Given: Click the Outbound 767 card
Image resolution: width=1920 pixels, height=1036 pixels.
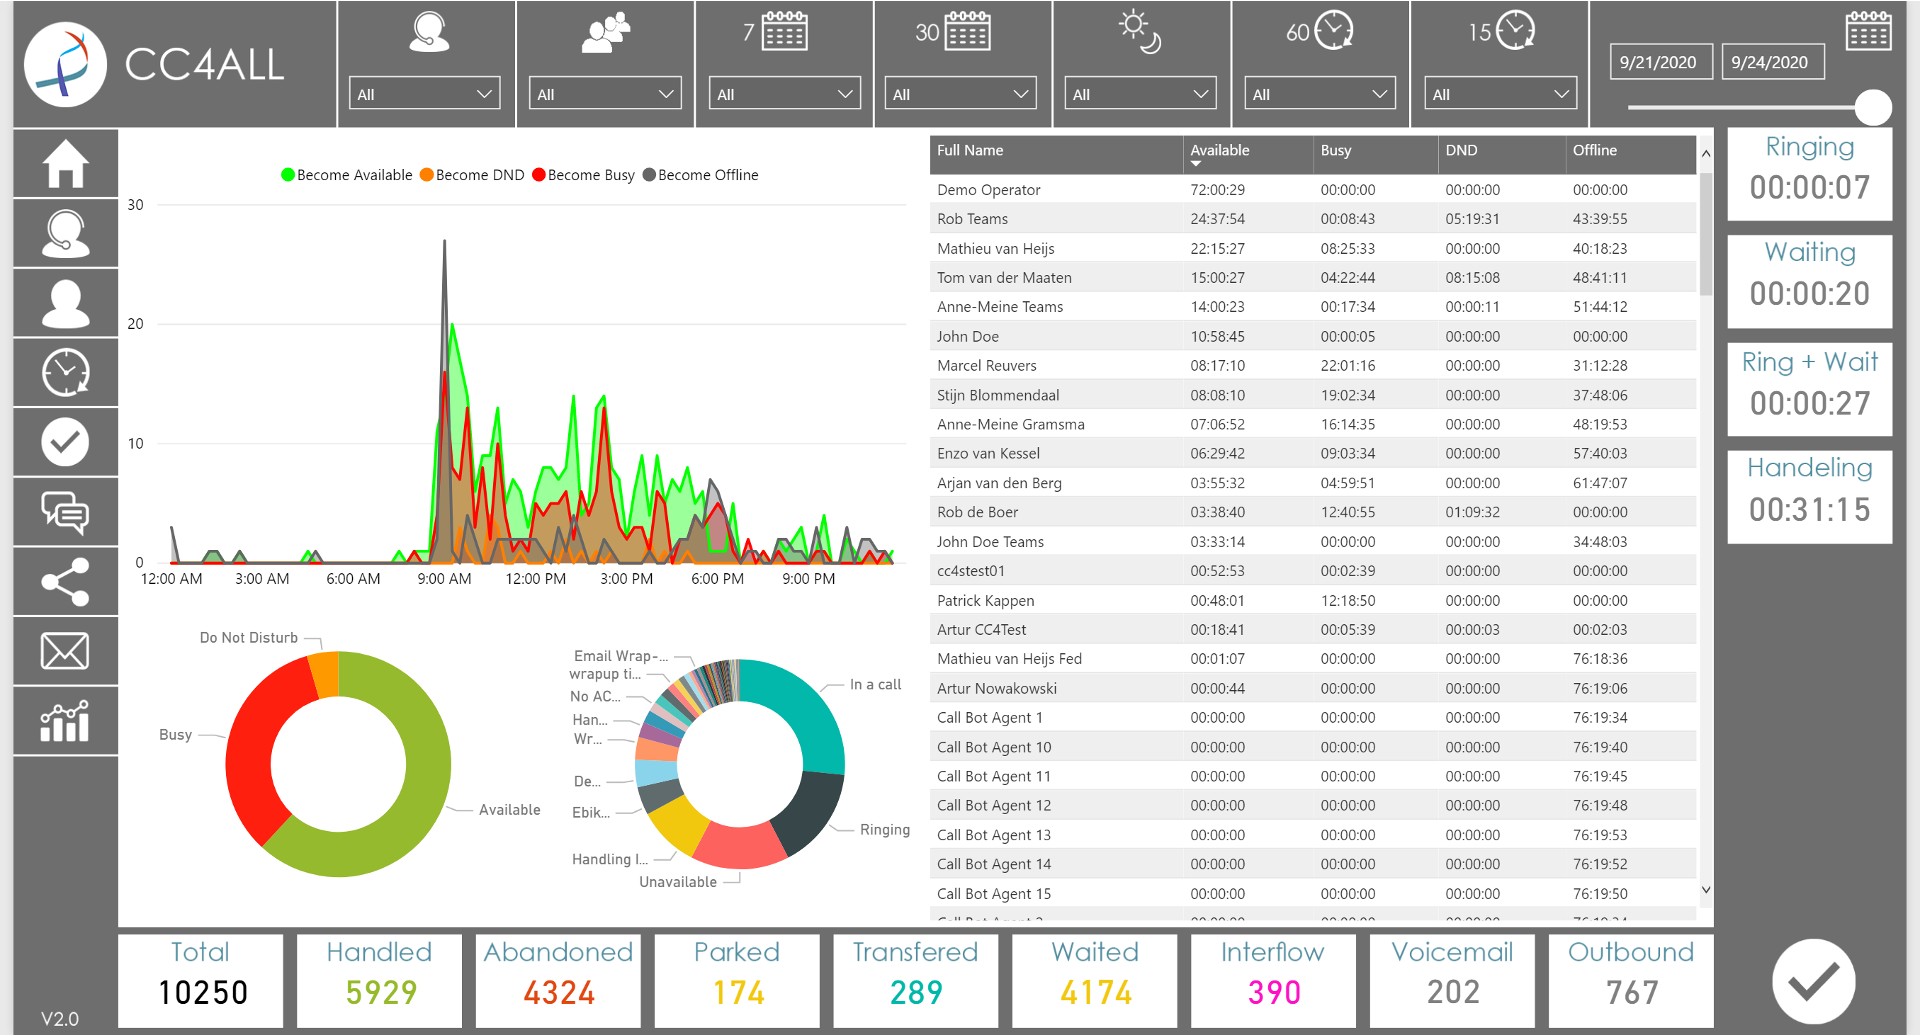Looking at the screenshot, I should click(1631, 980).
